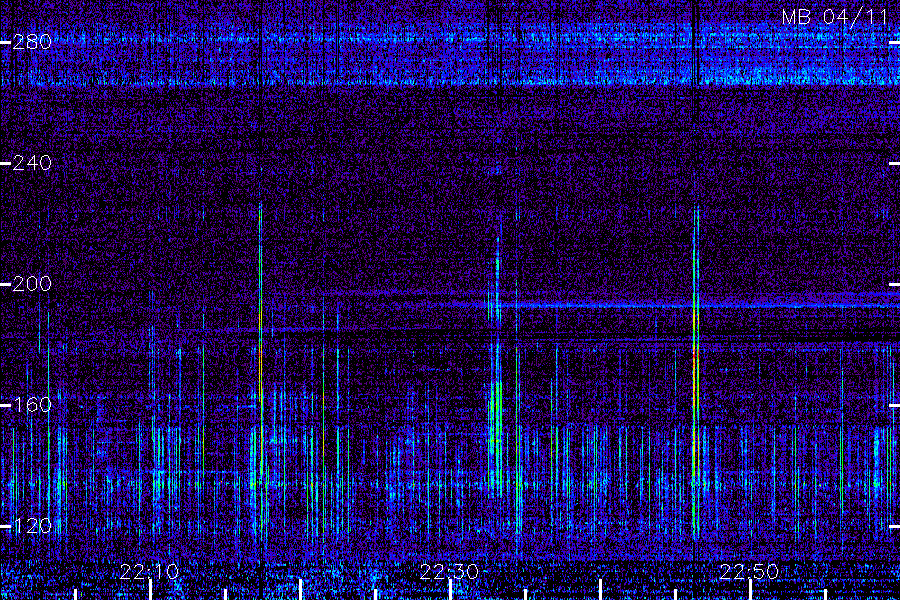Image resolution: width=900 pixels, height=600 pixels.
Task: Click the 280 frequency axis label
Action: [32, 42]
